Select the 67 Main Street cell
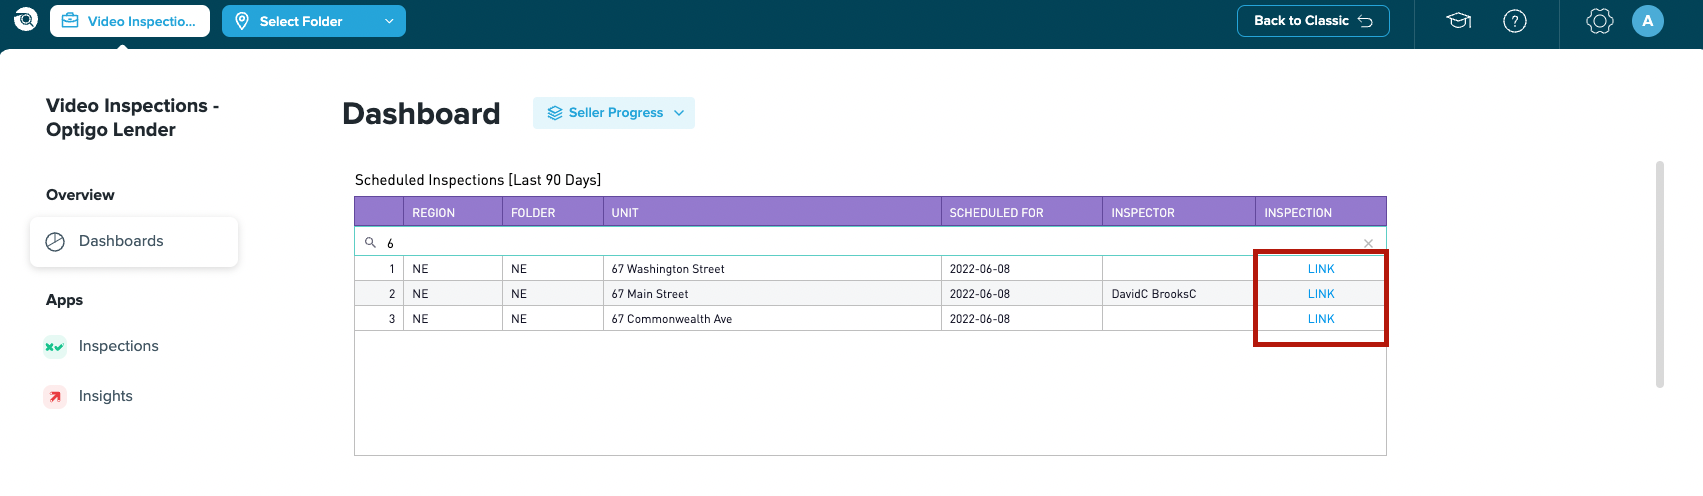The image size is (1703, 496). [x=772, y=294]
